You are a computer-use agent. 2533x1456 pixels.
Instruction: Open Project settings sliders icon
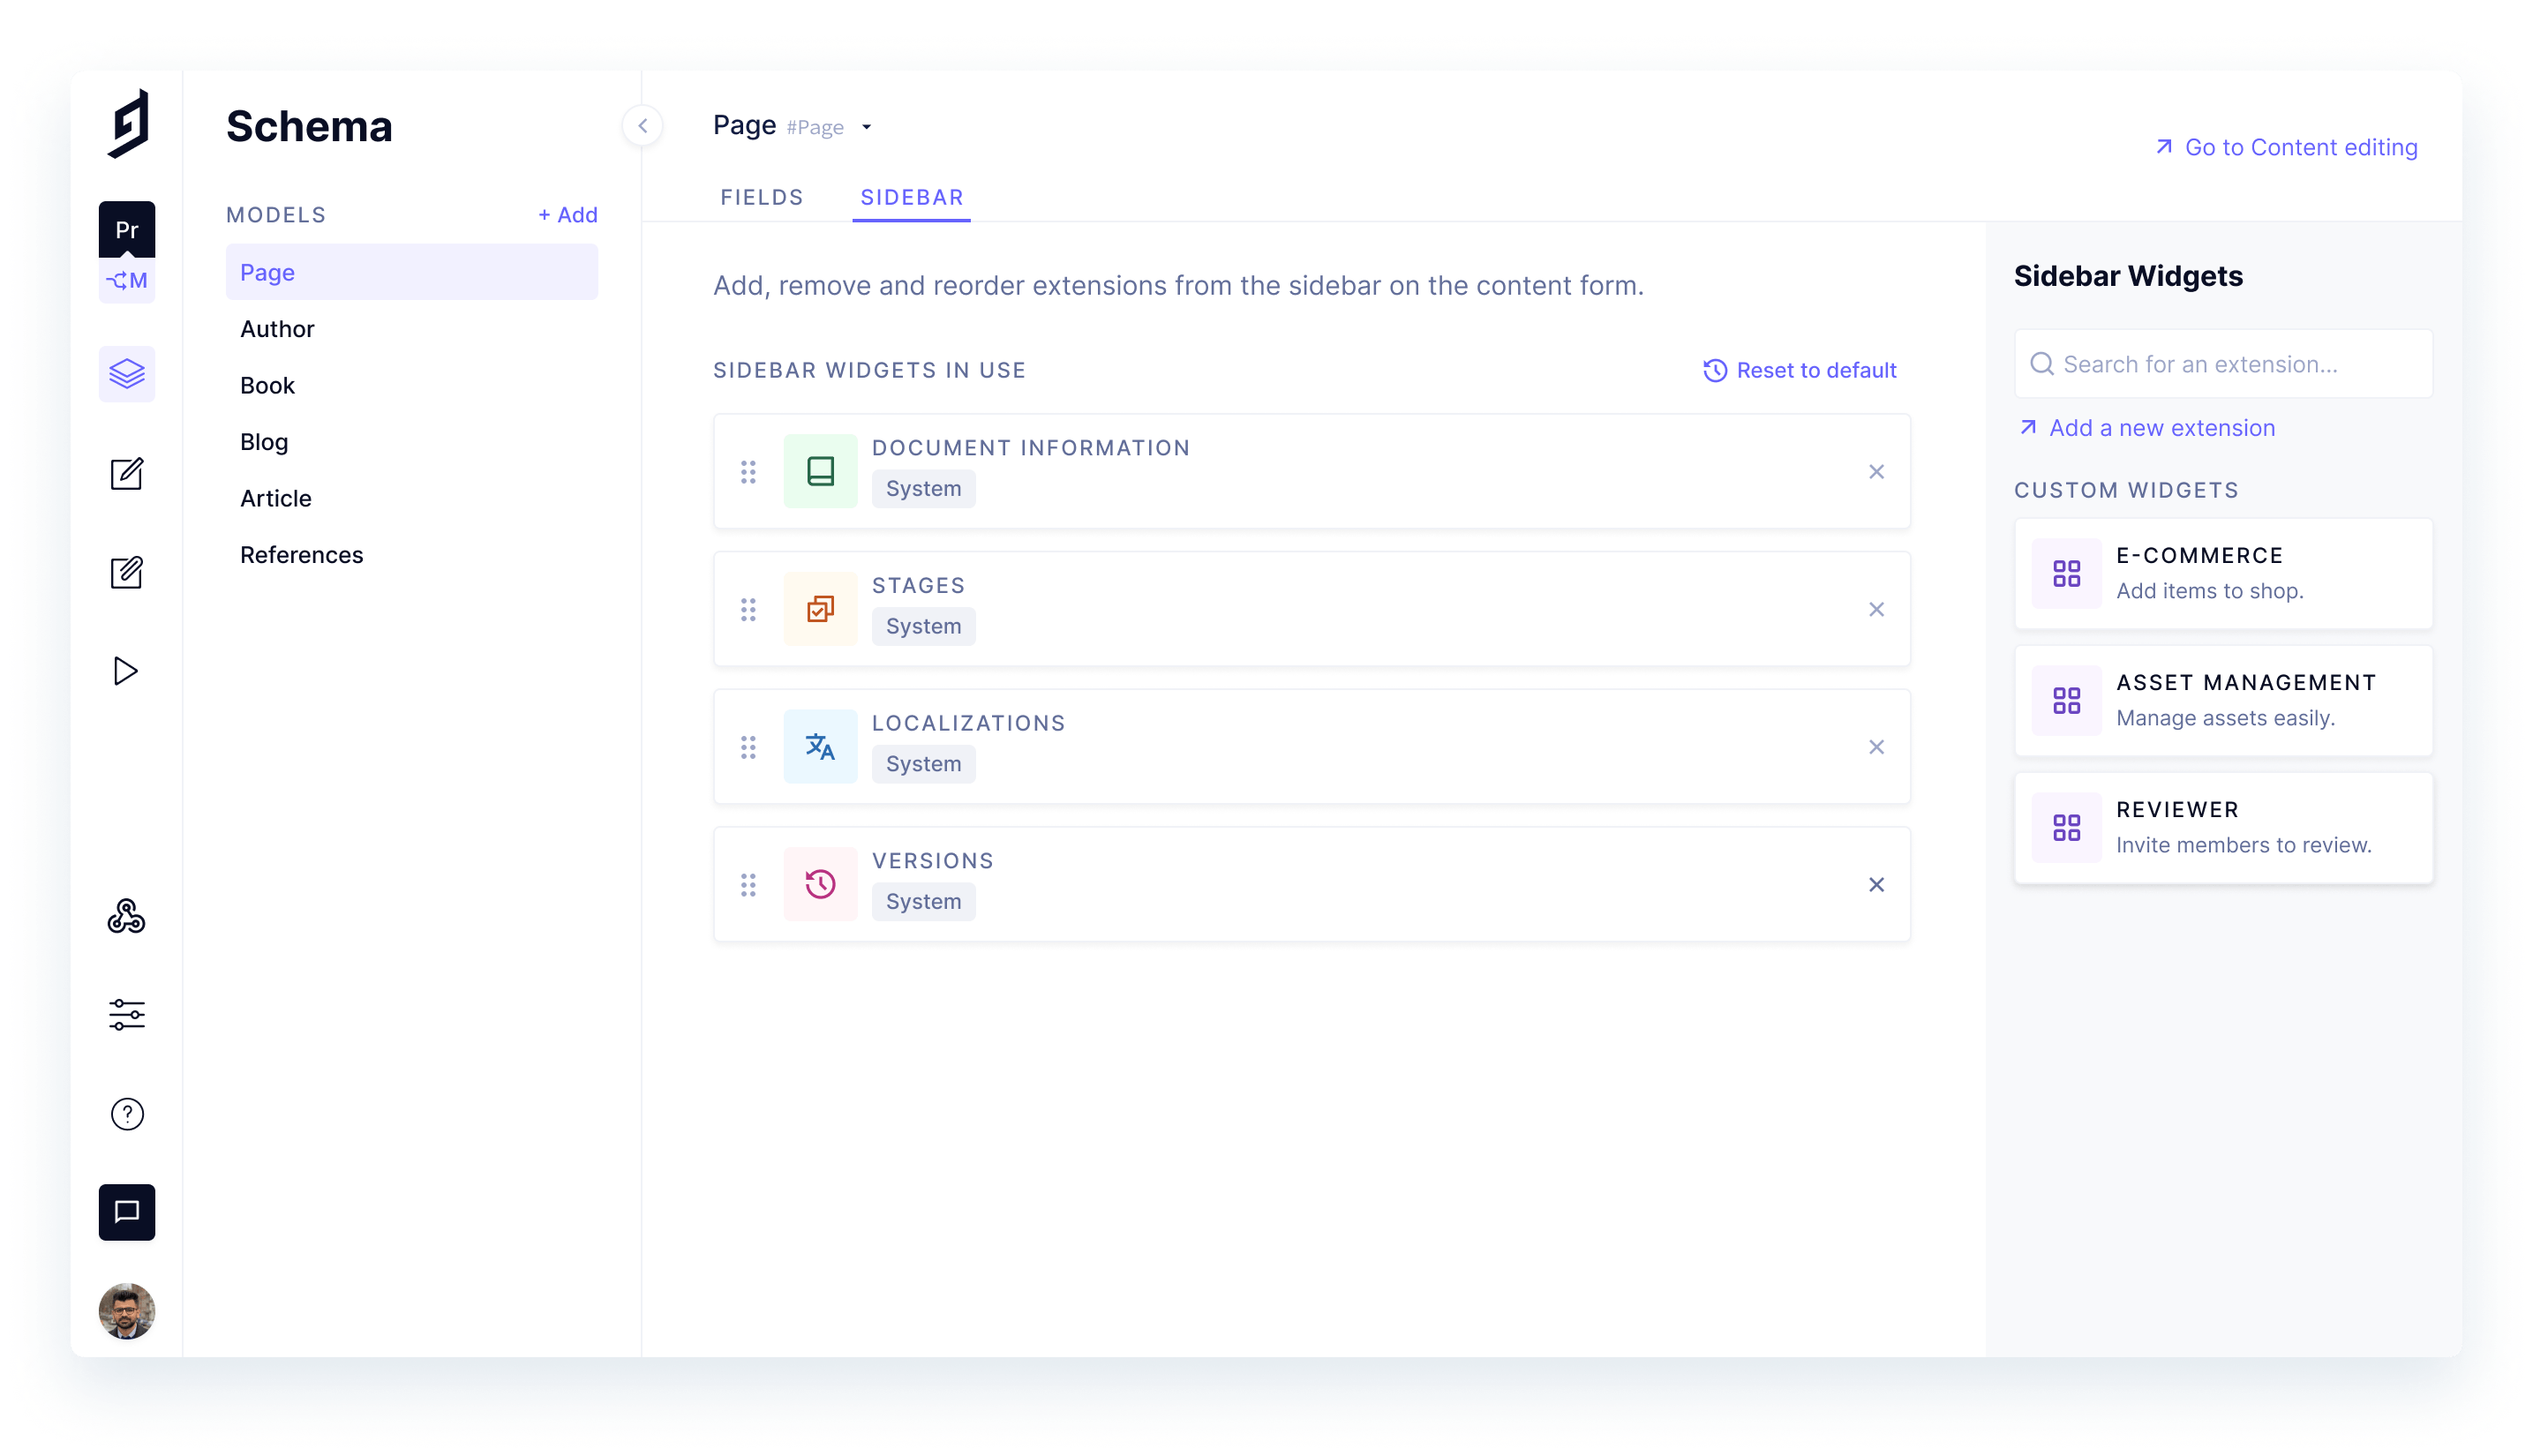pyautogui.click(x=126, y=1015)
